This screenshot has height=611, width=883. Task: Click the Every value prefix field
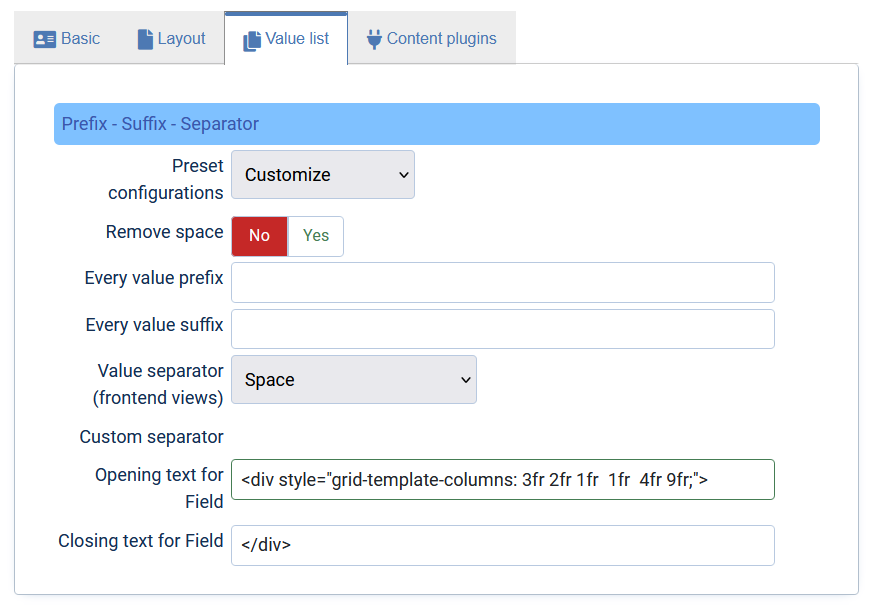503,282
